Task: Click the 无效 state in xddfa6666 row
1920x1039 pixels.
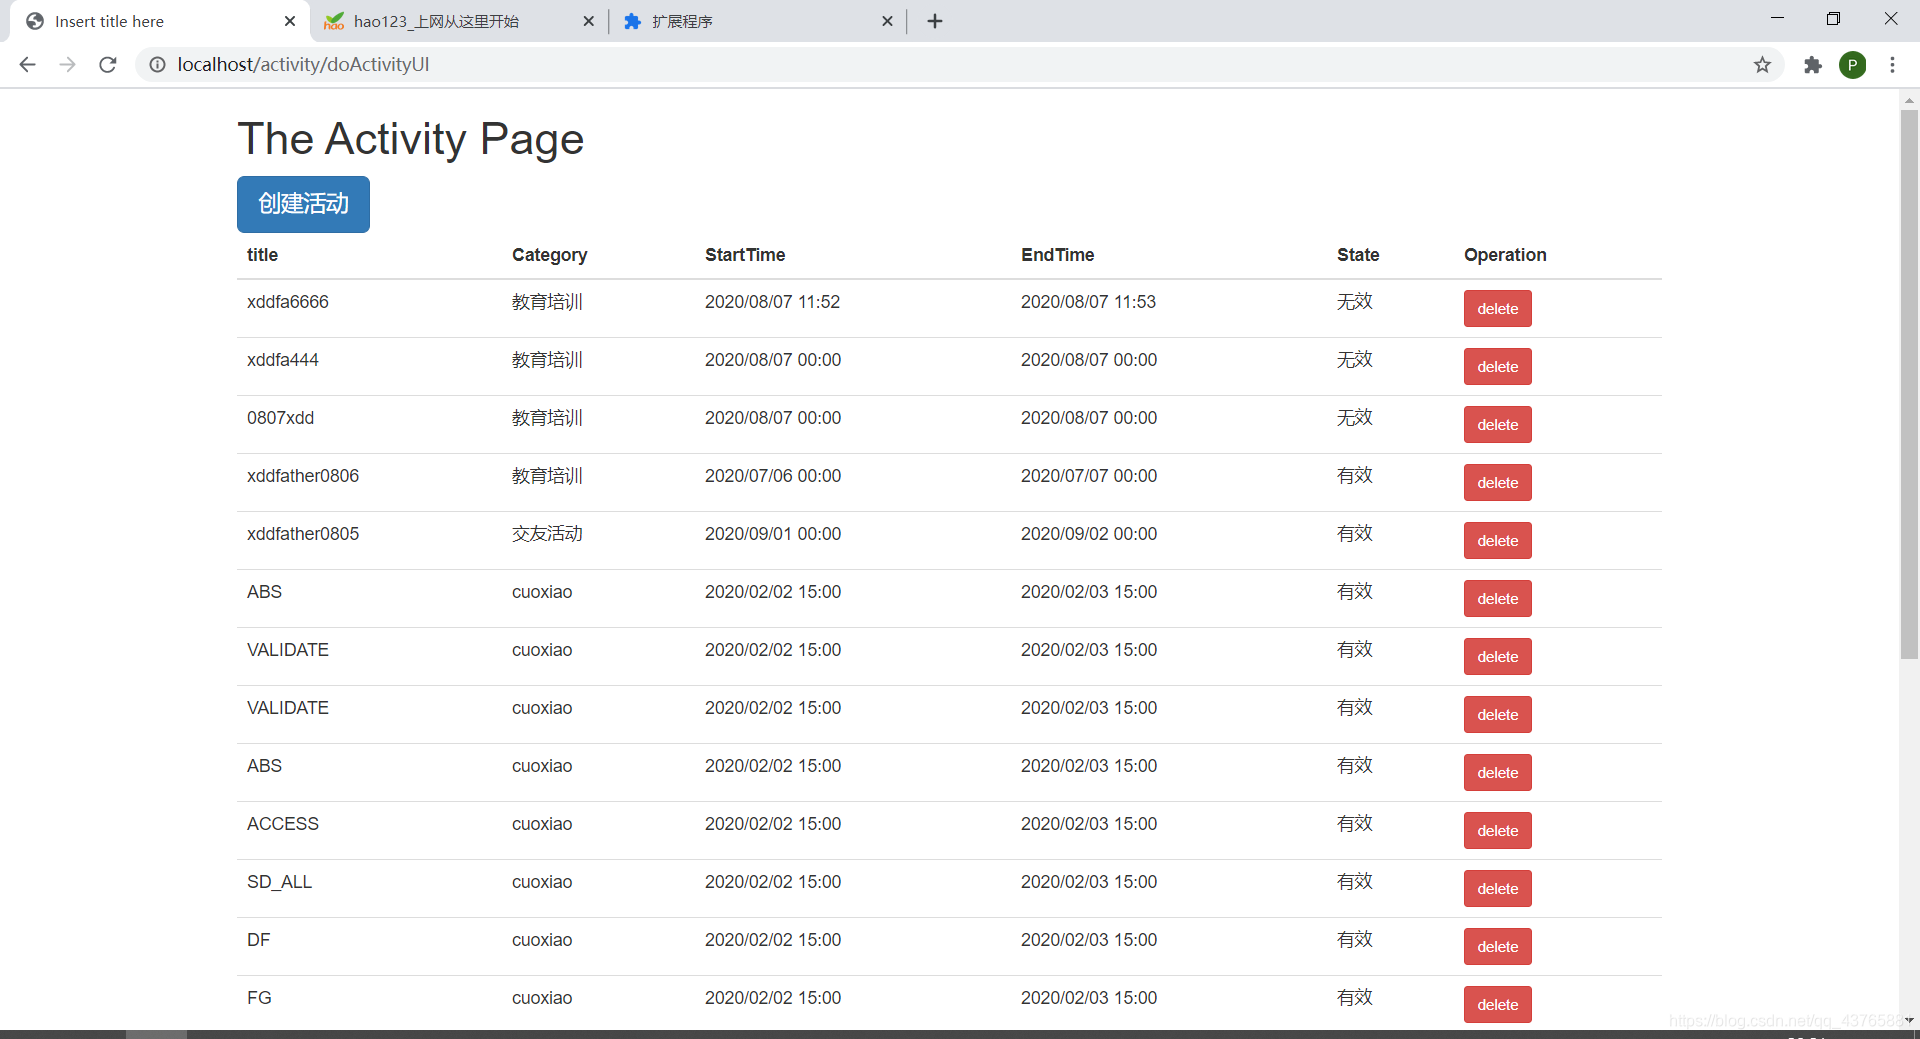Action: [x=1354, y=302]
